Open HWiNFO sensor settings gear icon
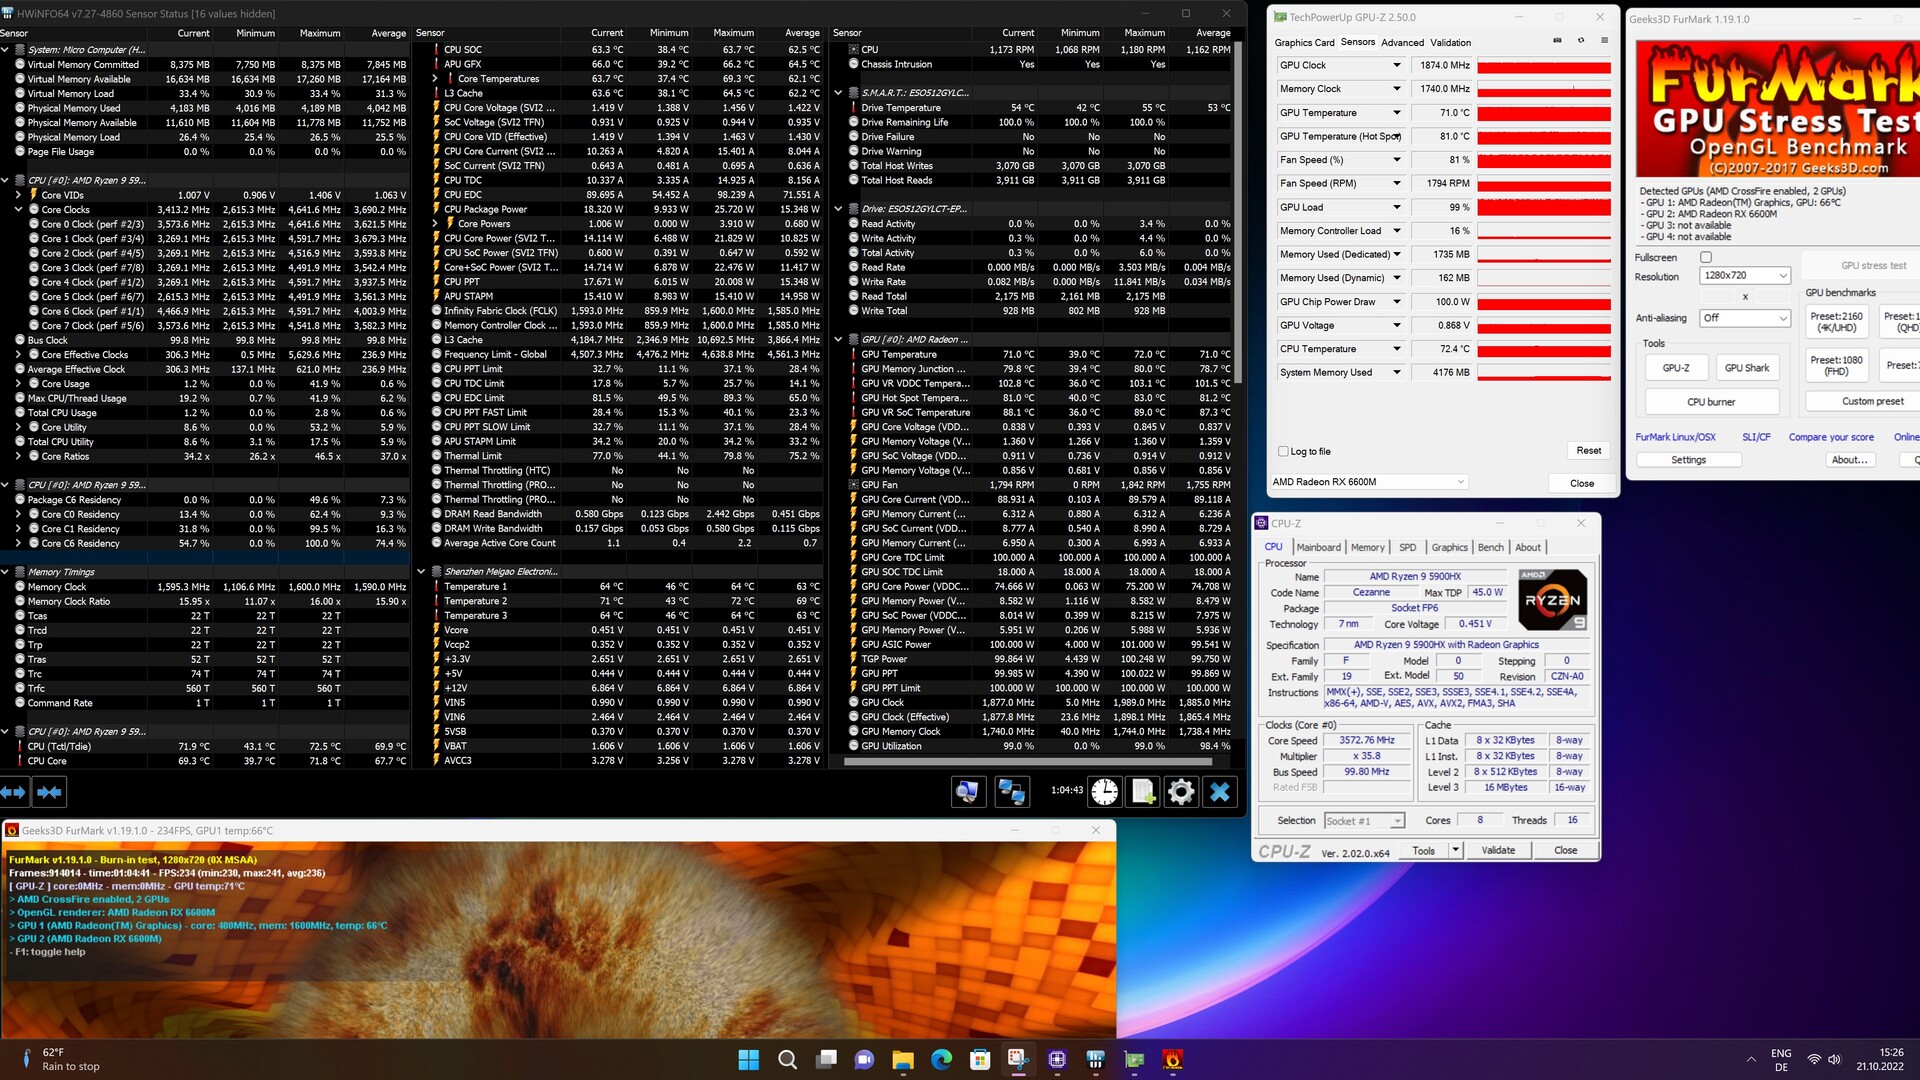This screenshot has height=1080, width=1920. tap(1181, 792)
